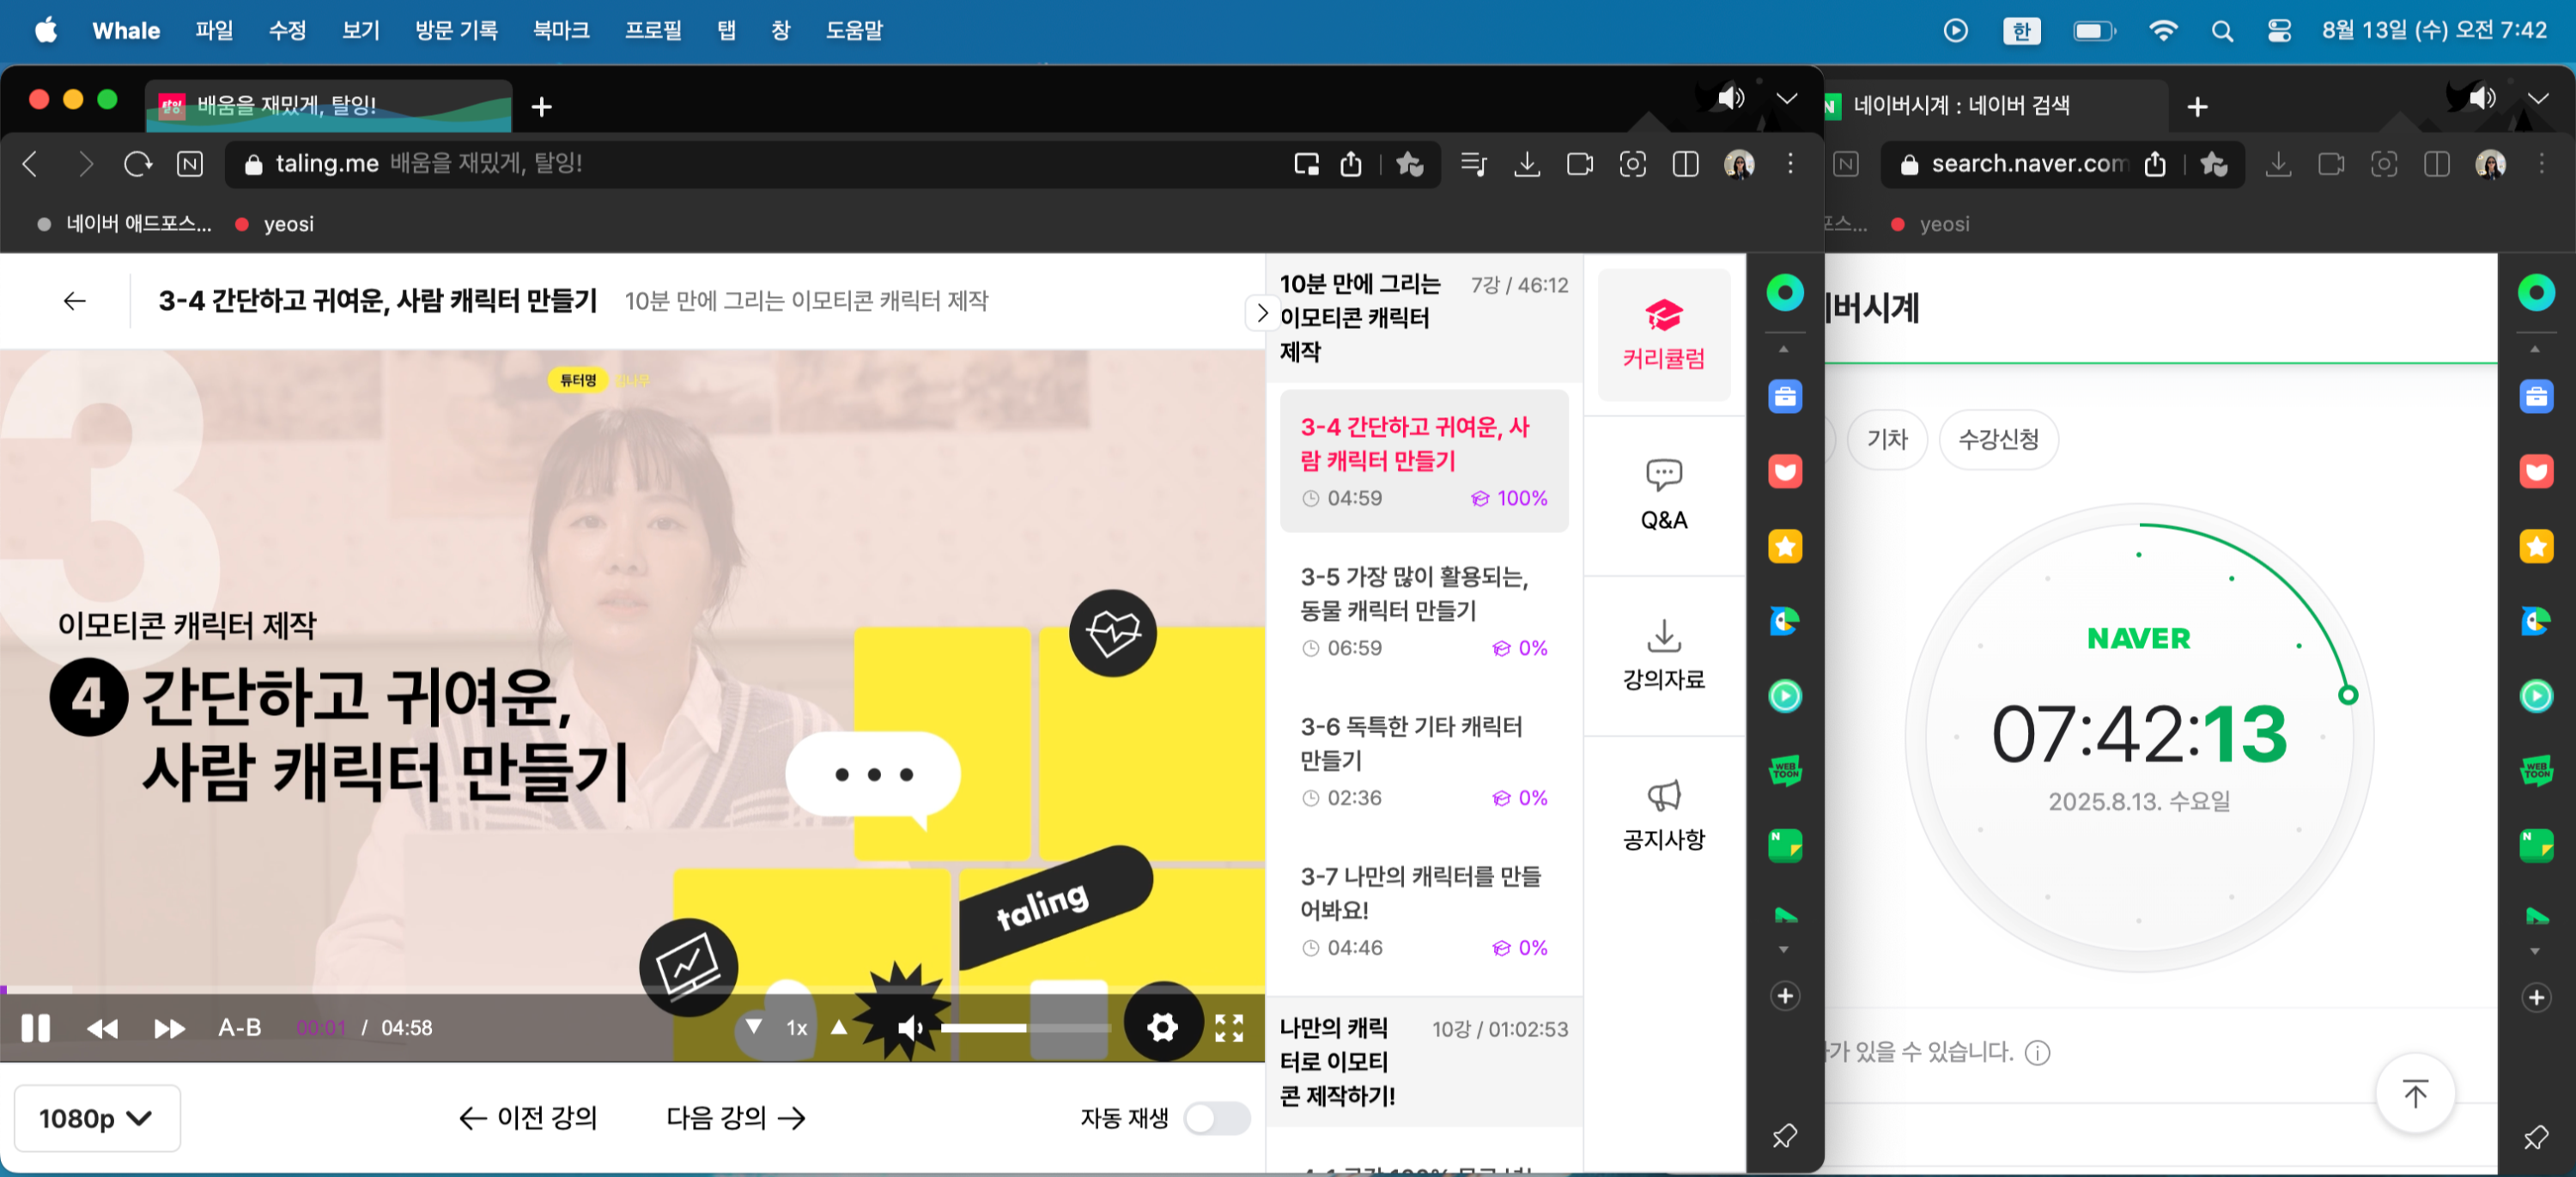2576x1177 pixels.
Task: Click the video volume slider
Action: [1025, 1028]
